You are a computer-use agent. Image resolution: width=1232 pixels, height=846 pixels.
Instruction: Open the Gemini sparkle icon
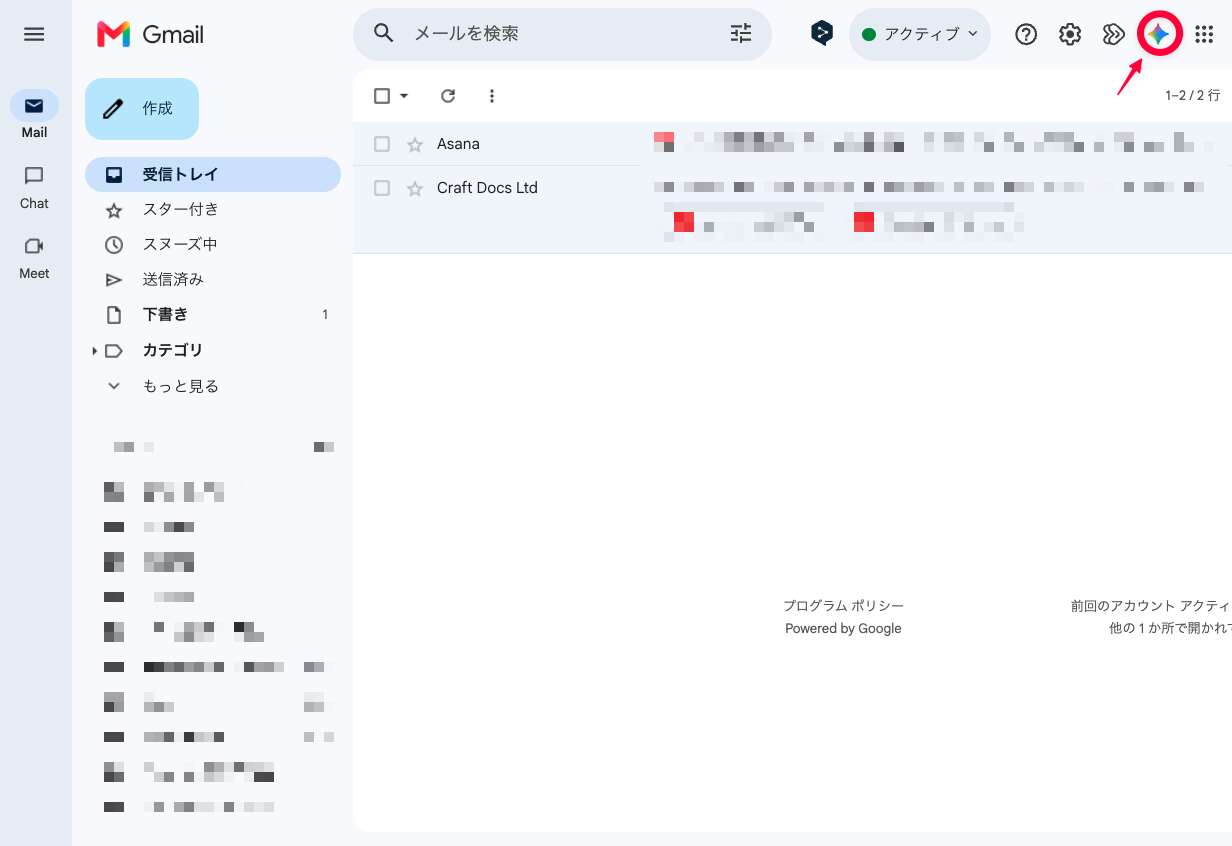tap(1159, 34)
